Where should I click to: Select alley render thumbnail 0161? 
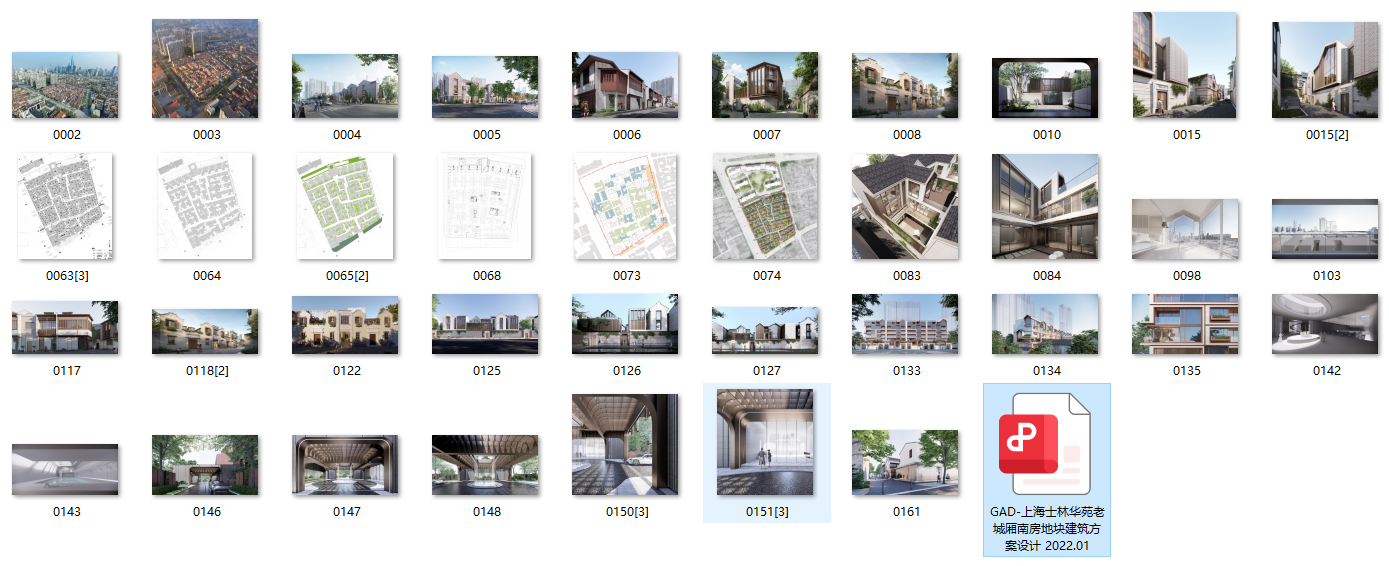point(905,463)
